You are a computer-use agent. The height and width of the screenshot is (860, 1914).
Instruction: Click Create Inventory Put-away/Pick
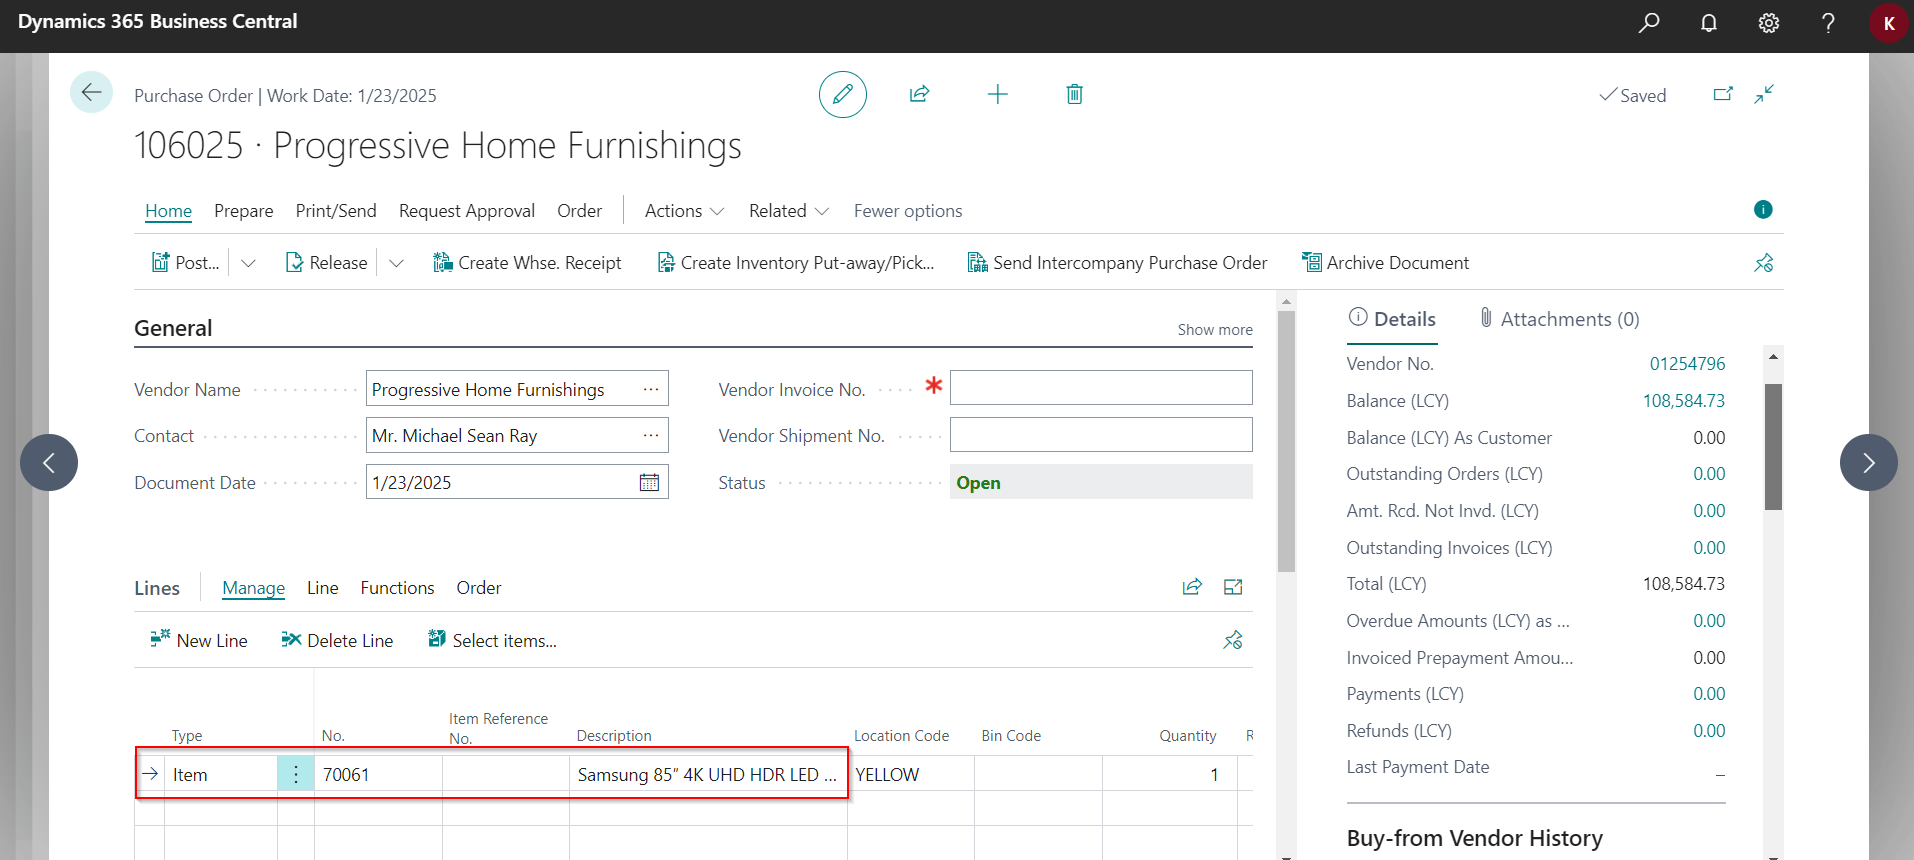tap(796, 263)
